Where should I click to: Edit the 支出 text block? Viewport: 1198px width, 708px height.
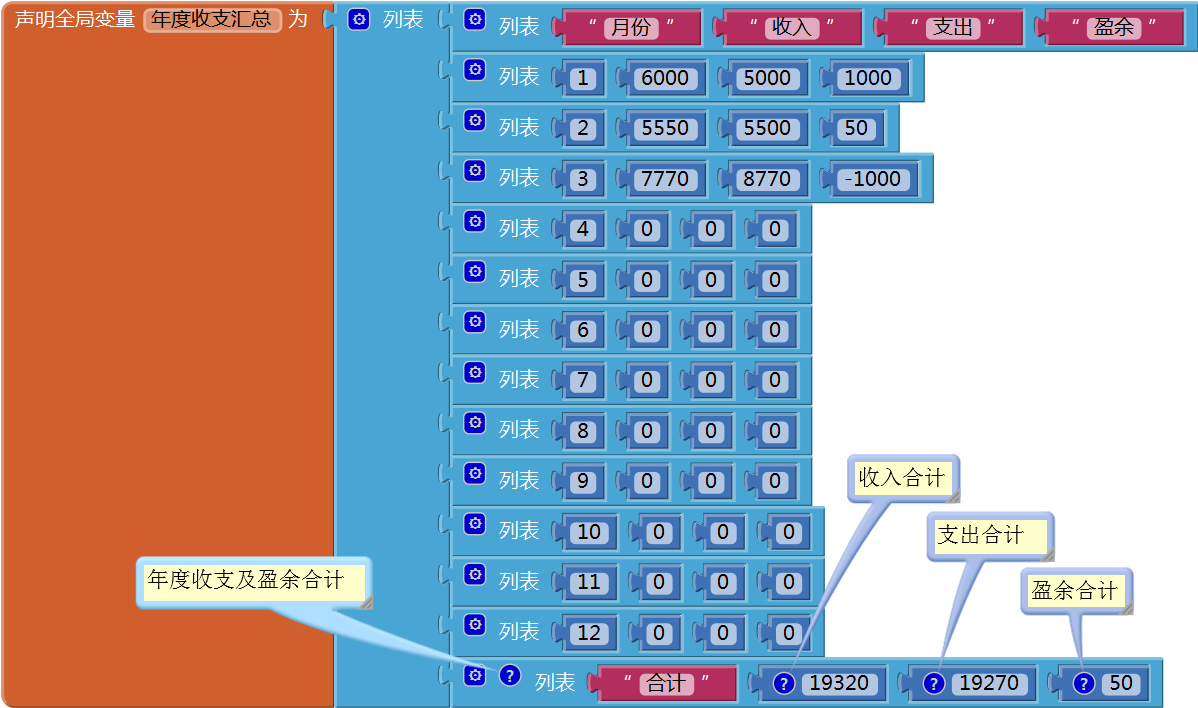[953, 27]
